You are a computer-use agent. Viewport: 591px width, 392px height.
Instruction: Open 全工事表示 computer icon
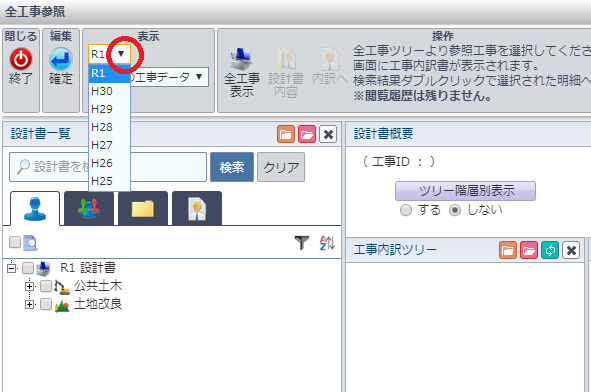[x=242, y=59]
